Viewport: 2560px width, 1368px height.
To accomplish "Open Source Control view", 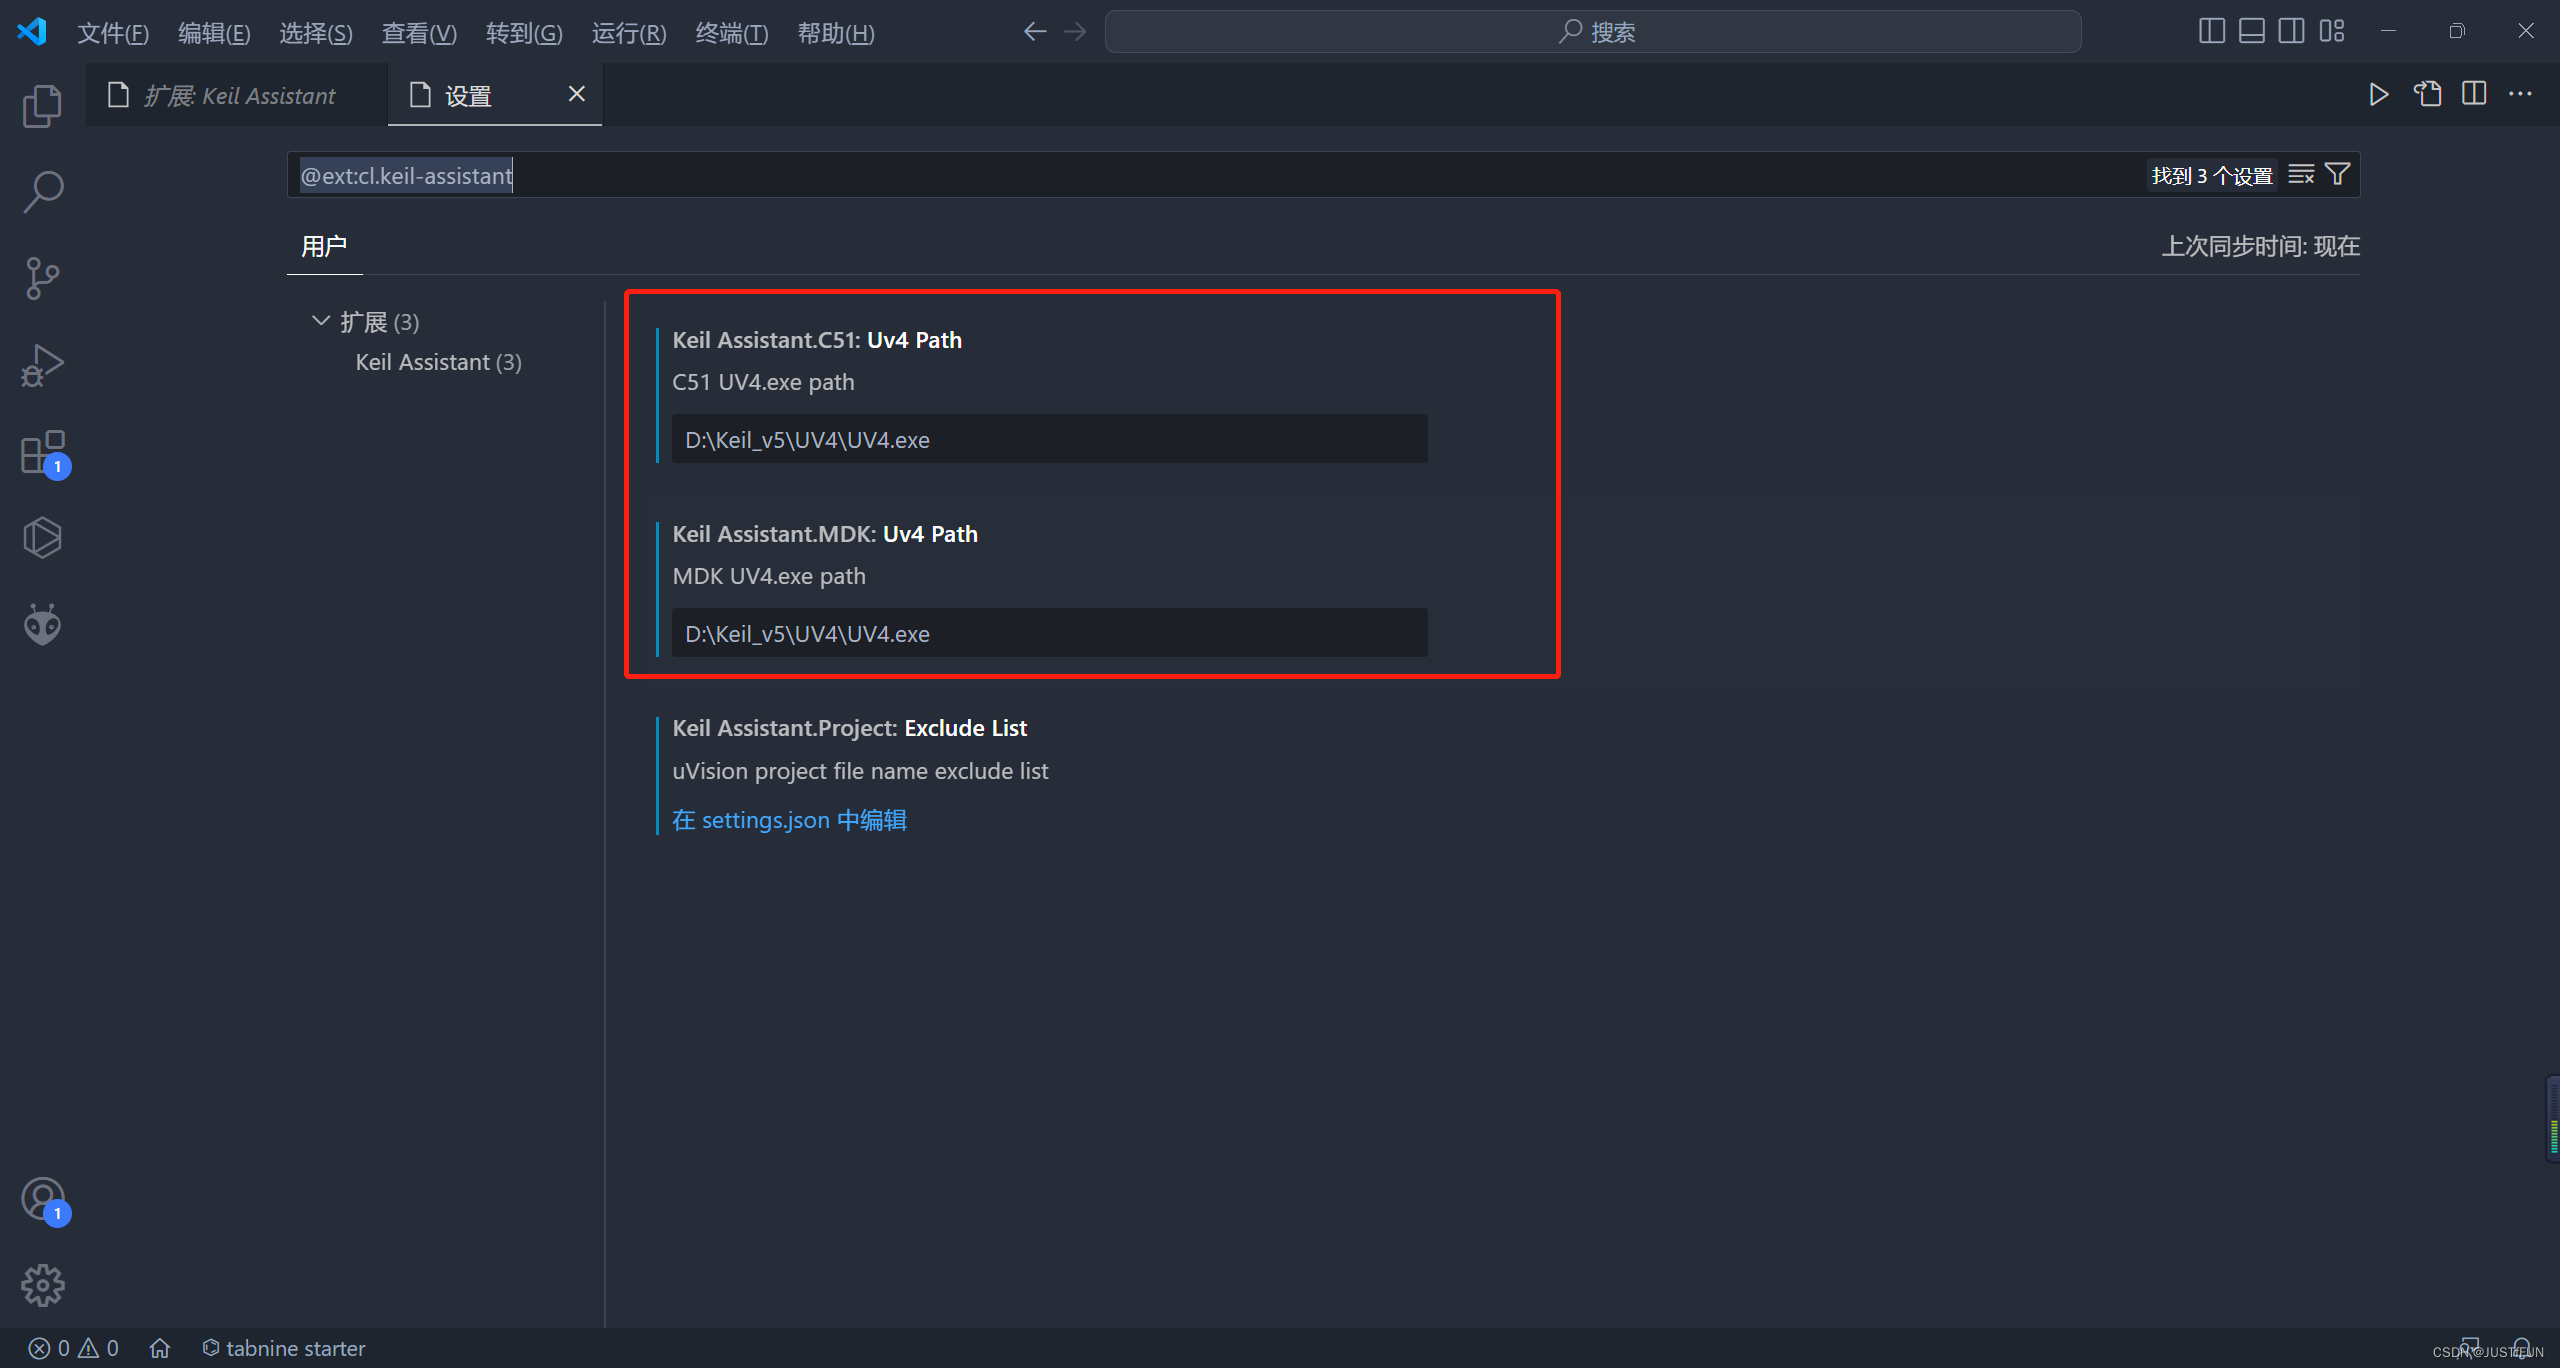I will click(x=42, y=278).
